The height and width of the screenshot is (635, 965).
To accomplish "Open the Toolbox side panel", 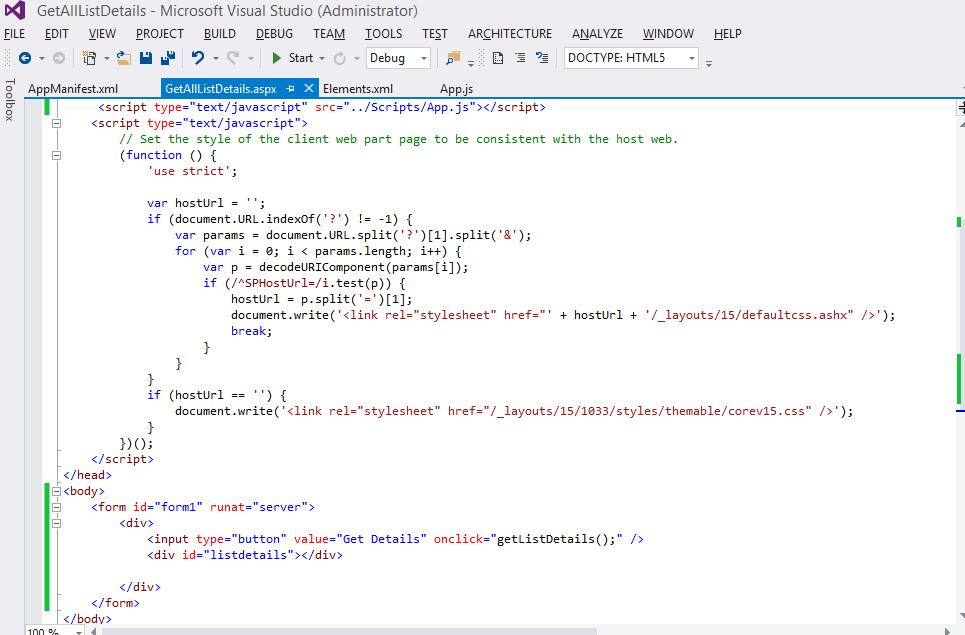I will 10,99.
